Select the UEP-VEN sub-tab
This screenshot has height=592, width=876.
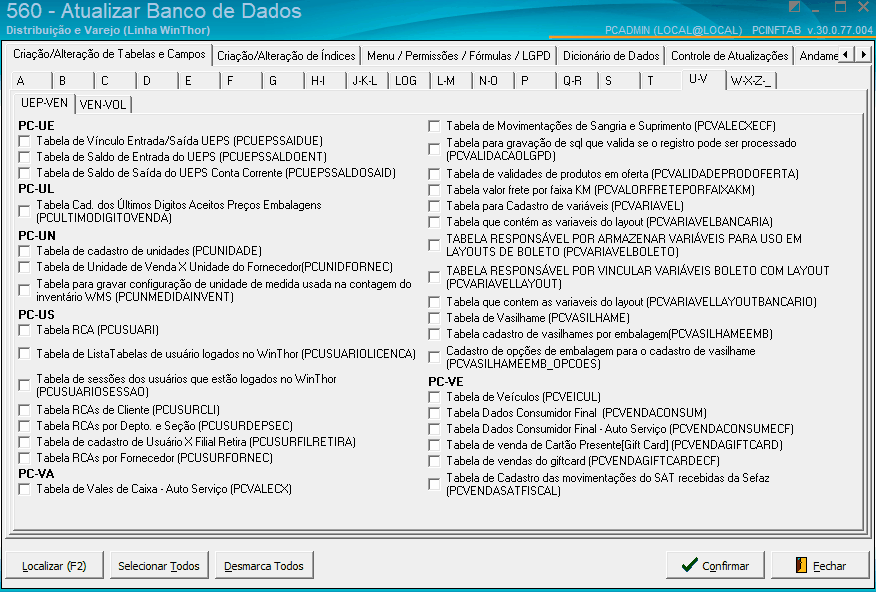[44, 103]
